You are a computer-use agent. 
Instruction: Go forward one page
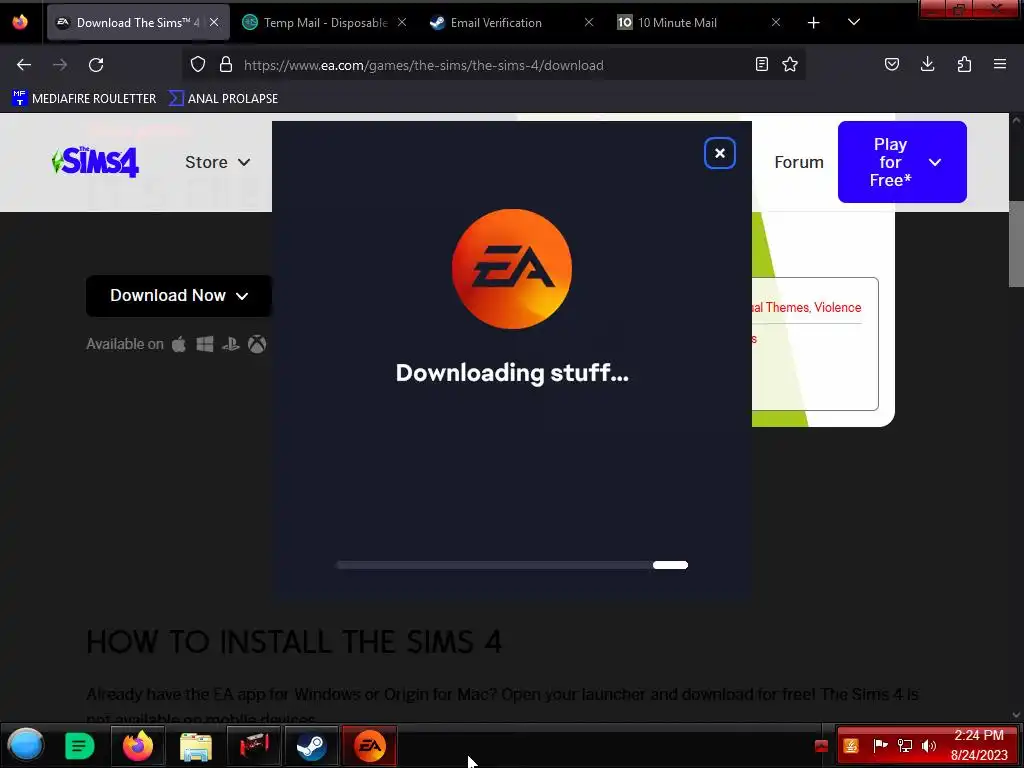coord(60,65)
